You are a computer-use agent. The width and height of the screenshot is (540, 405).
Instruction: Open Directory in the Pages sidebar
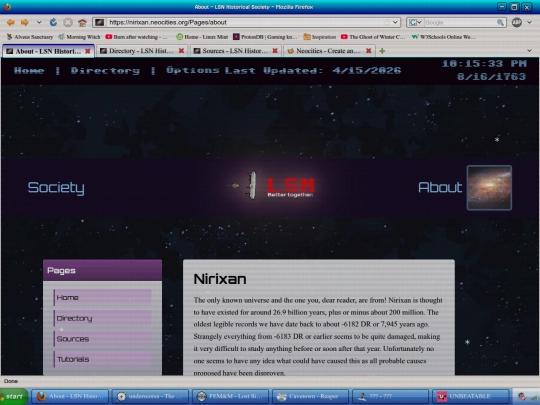(102, 318)
